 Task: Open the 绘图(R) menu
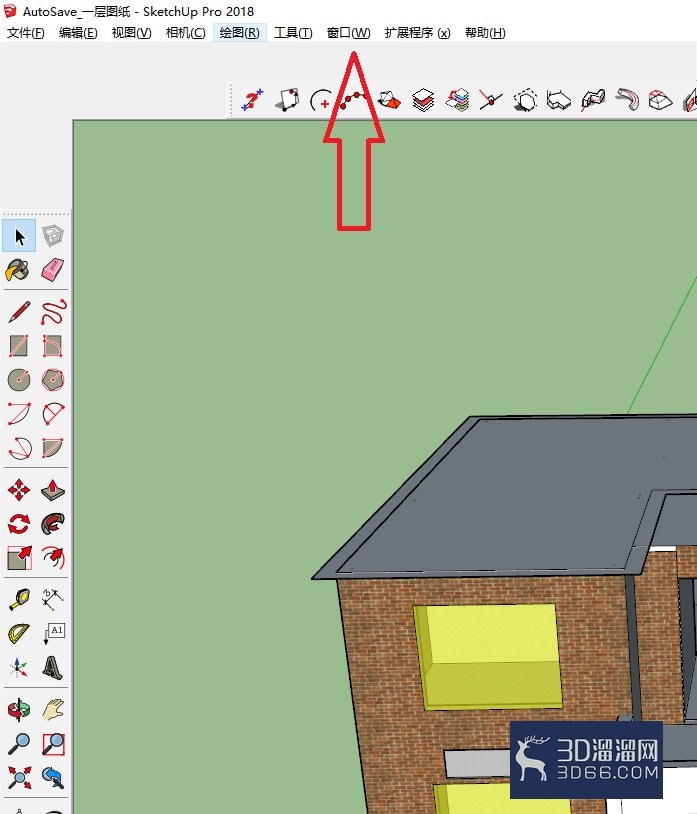point(239,33)
